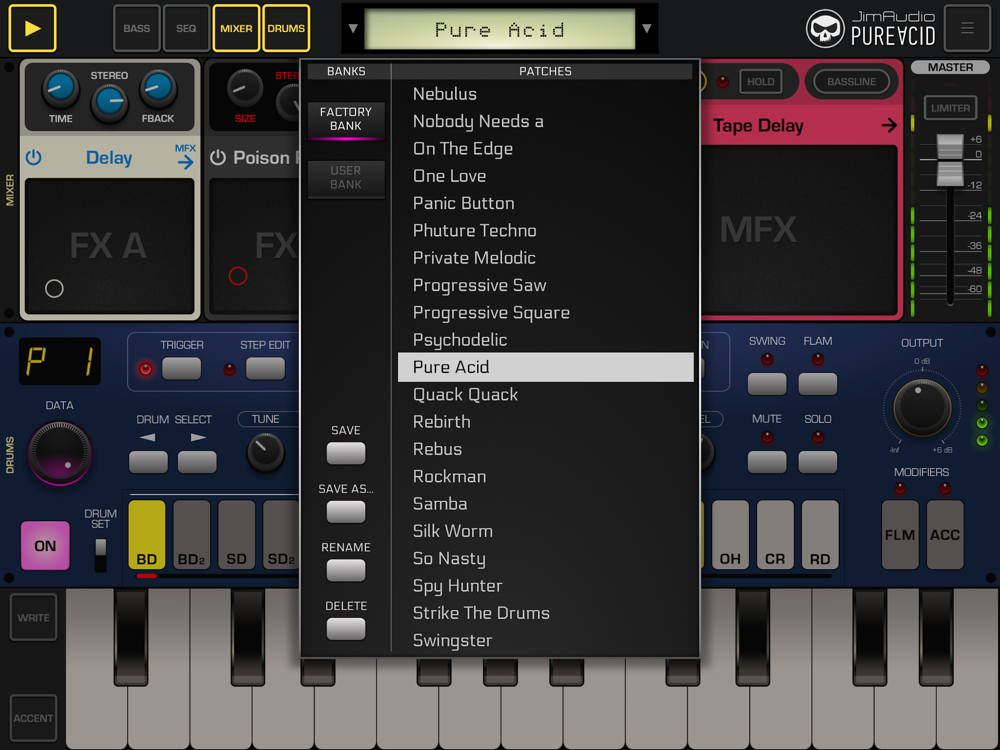Viewport: 1000px width, 750px height.
Task: Choose the Quack Quack patch
Action: (545, 395)
